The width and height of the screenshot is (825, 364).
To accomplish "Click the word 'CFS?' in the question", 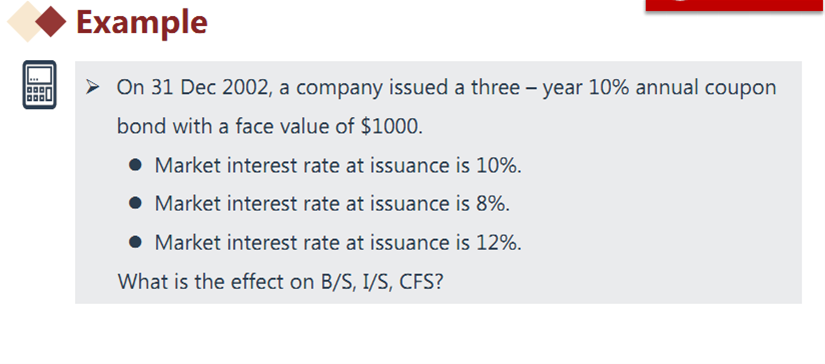I will pos(422,281).
